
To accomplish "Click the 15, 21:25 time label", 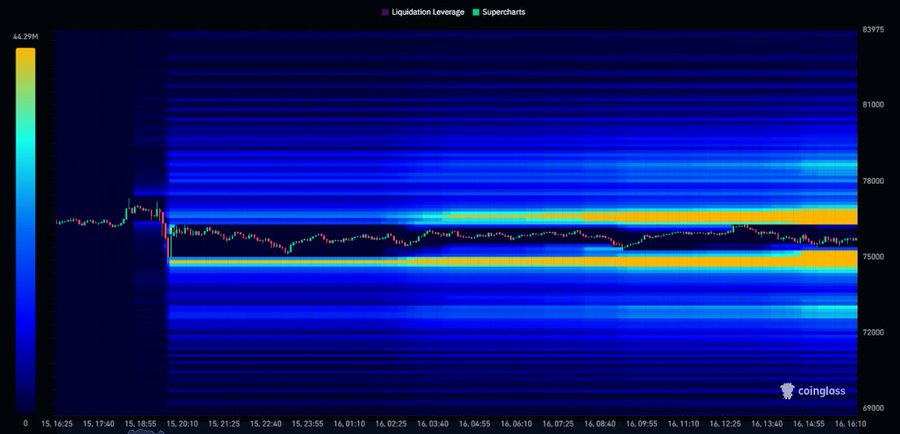I will [x=224, y=424].
